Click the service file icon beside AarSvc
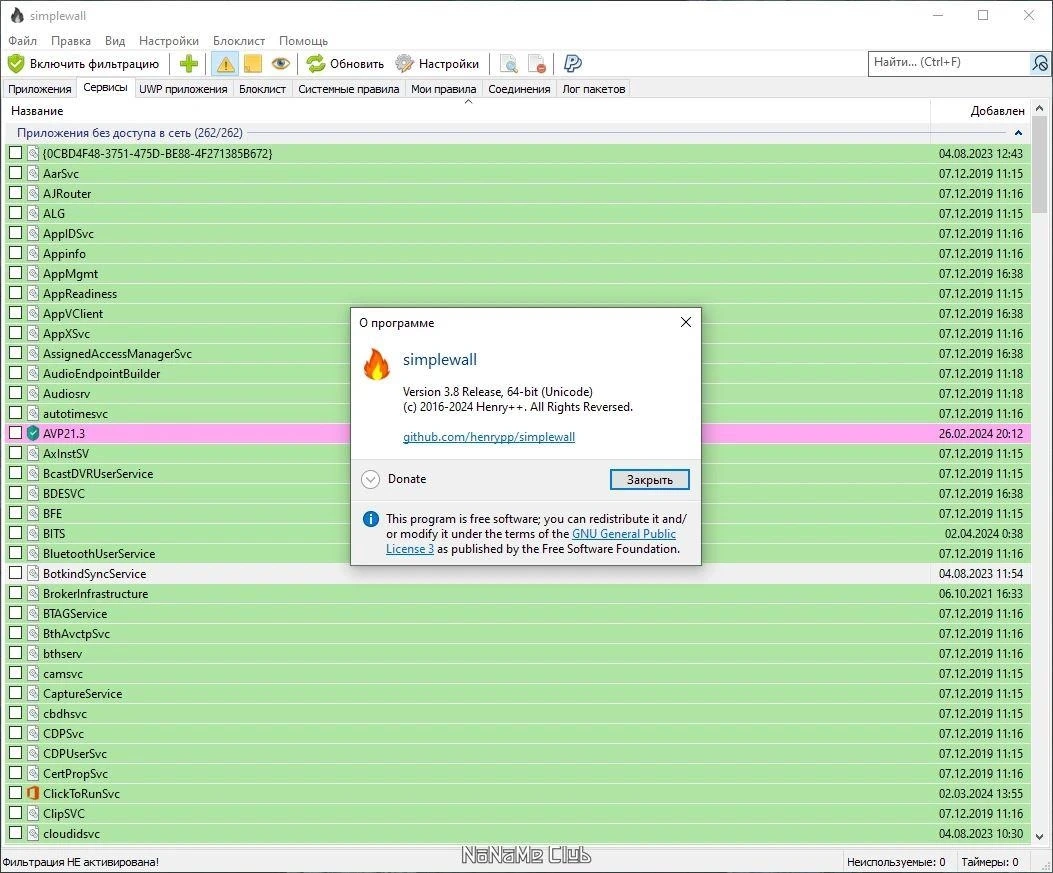Image resolution: width=1053 pixels, height=873 pixels. [33, 173]
